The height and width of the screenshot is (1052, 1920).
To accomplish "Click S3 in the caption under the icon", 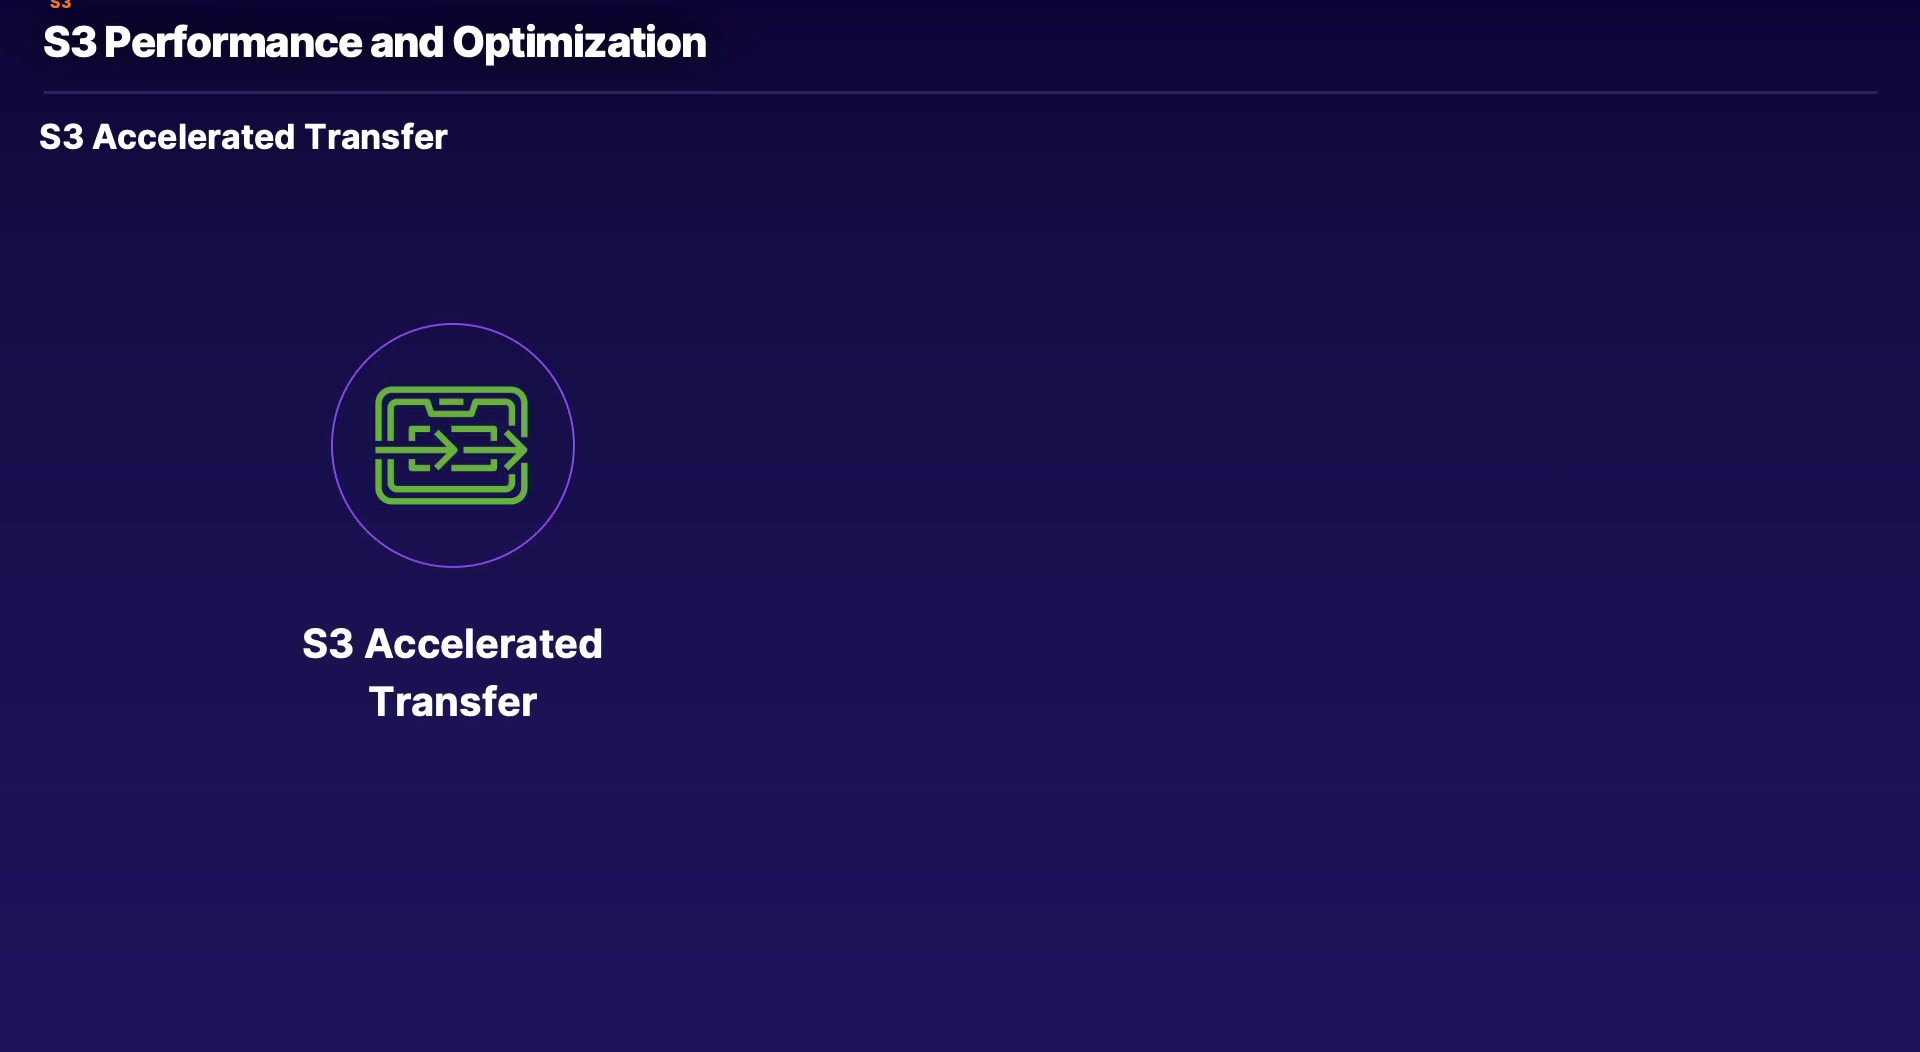I will 328,644.
